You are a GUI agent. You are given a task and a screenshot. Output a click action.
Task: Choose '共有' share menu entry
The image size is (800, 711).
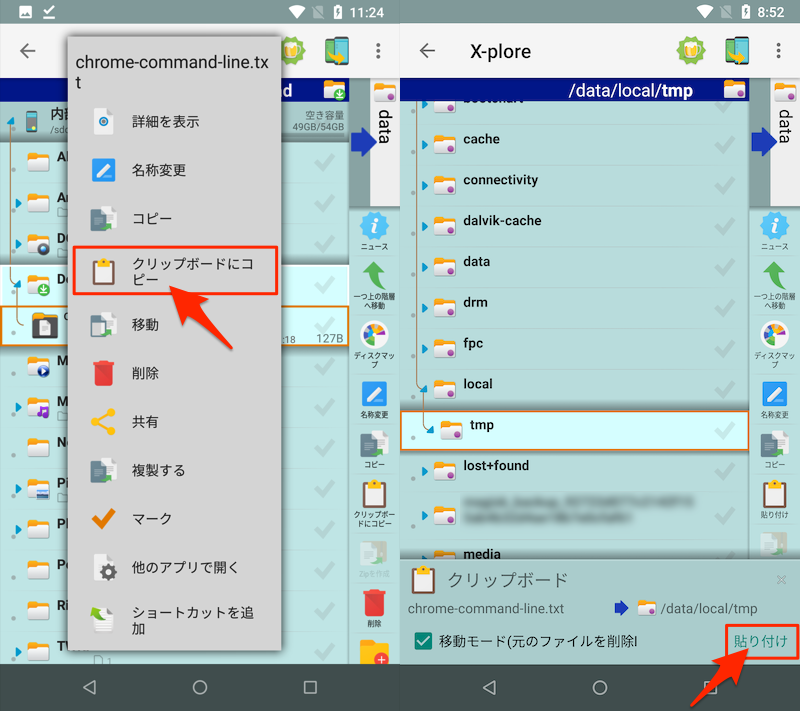[x=145, y=422]
